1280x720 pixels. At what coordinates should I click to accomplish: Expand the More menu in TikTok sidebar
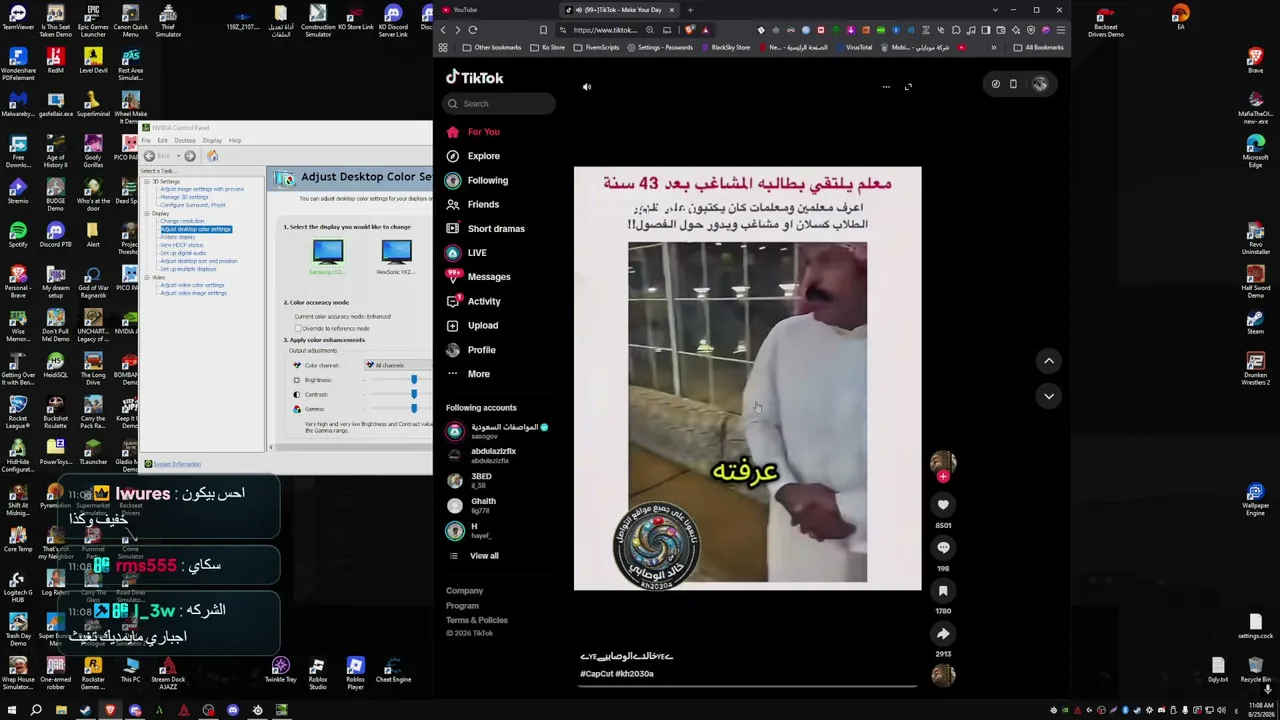pyautogui.click(x=468, y=374)
